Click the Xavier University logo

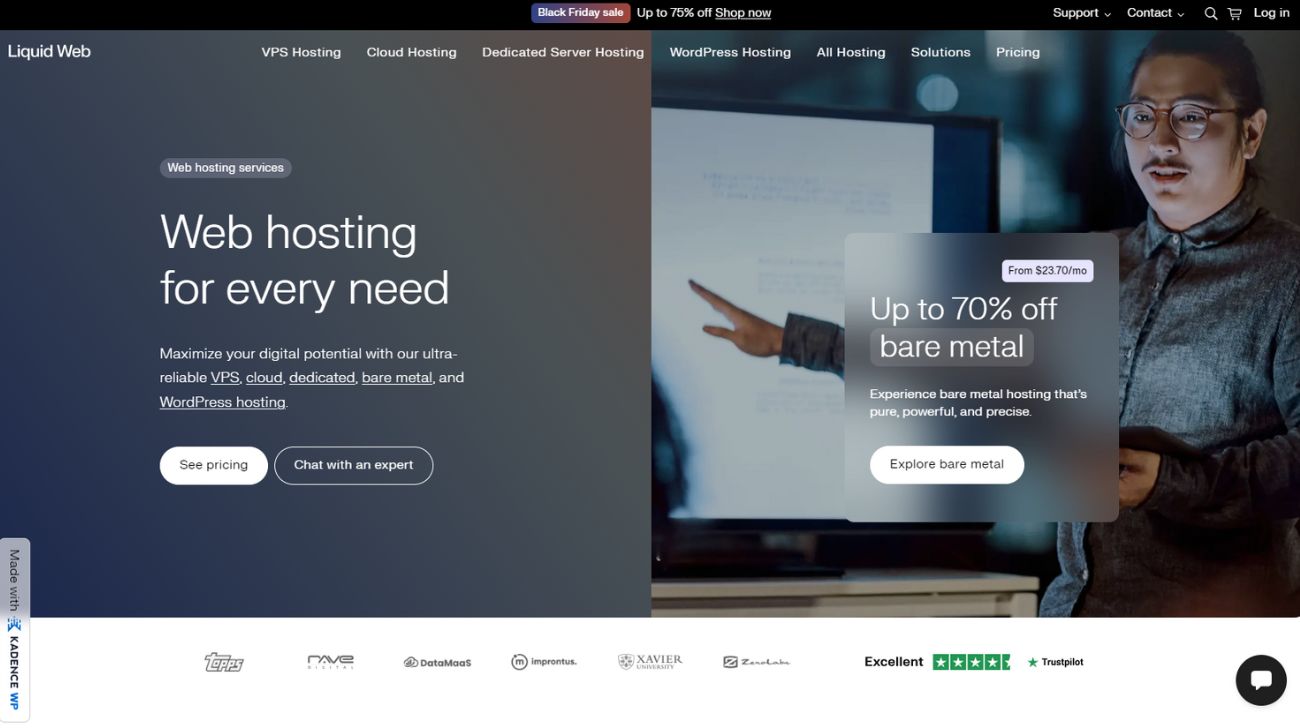[650, 662]
